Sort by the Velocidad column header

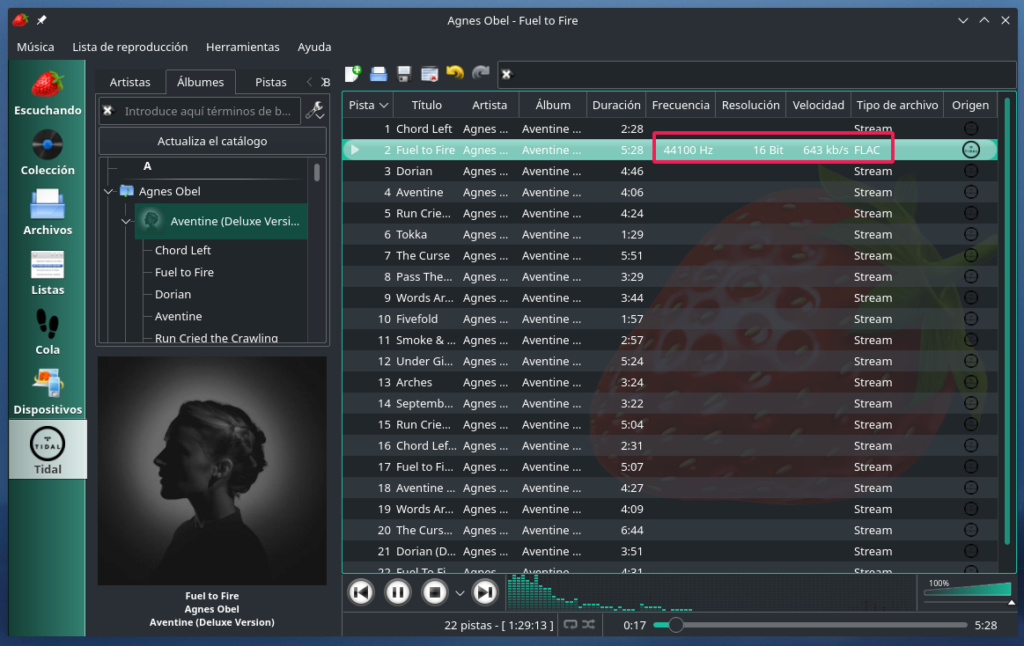[818, 105]
